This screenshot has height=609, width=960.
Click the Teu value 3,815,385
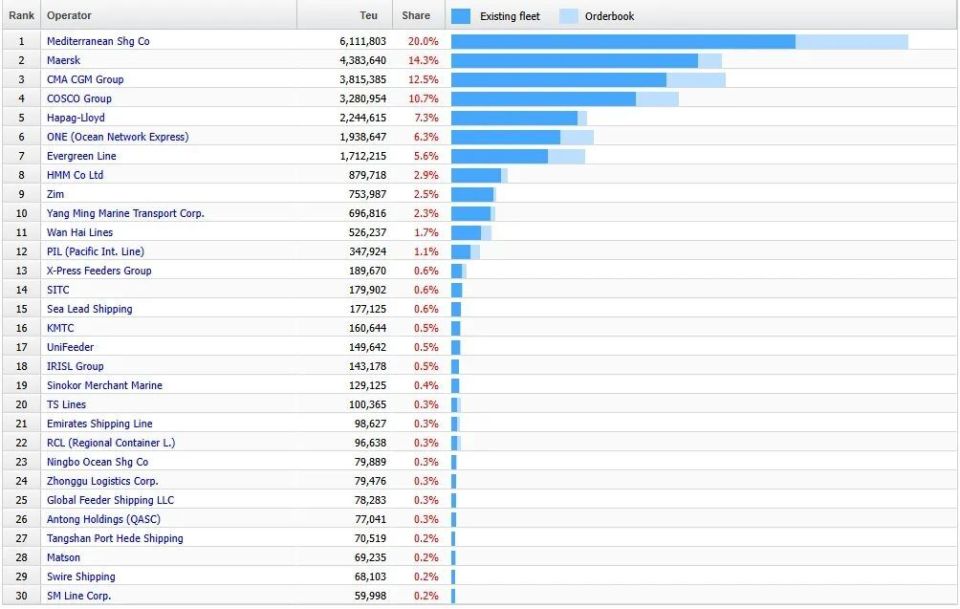(x=363, y=80)
